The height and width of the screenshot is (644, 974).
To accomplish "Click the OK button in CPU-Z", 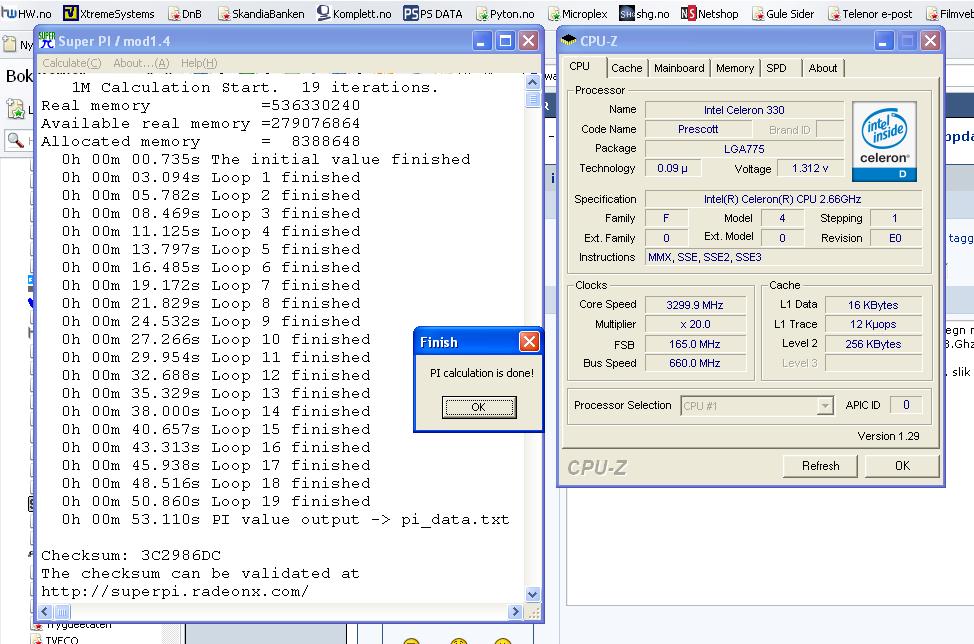I will tap(902, 466).
